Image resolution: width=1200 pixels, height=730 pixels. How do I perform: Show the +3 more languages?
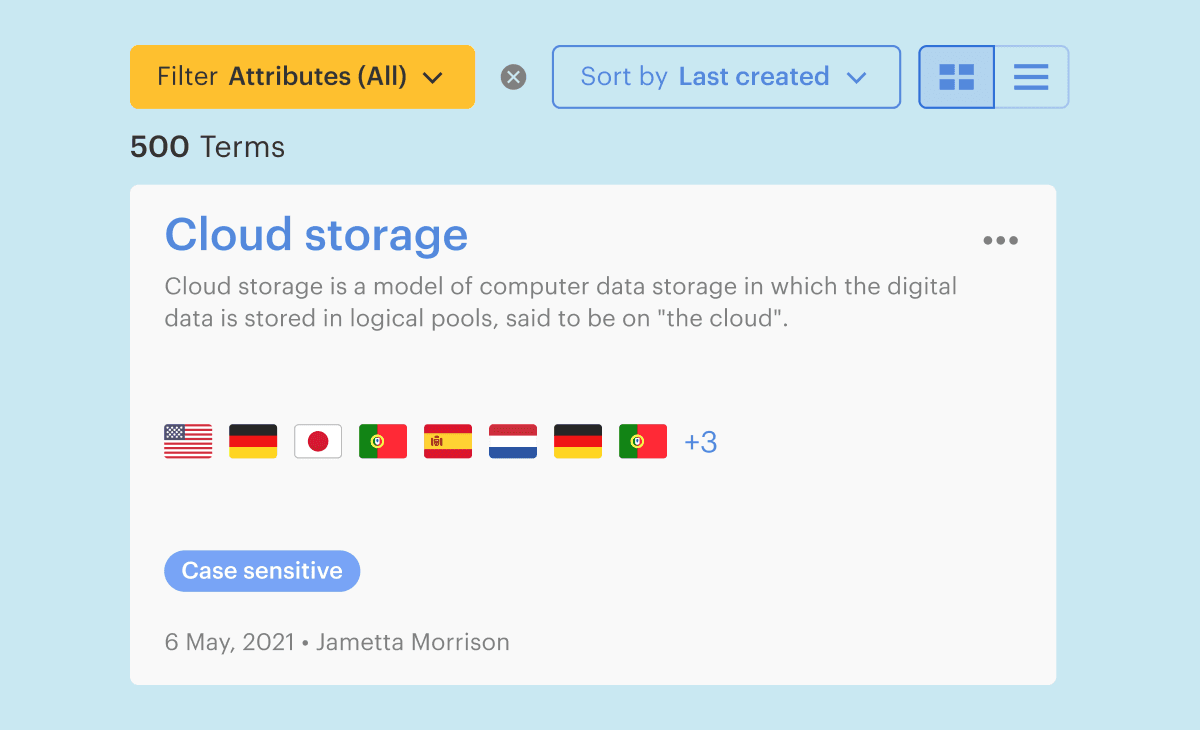701,442
